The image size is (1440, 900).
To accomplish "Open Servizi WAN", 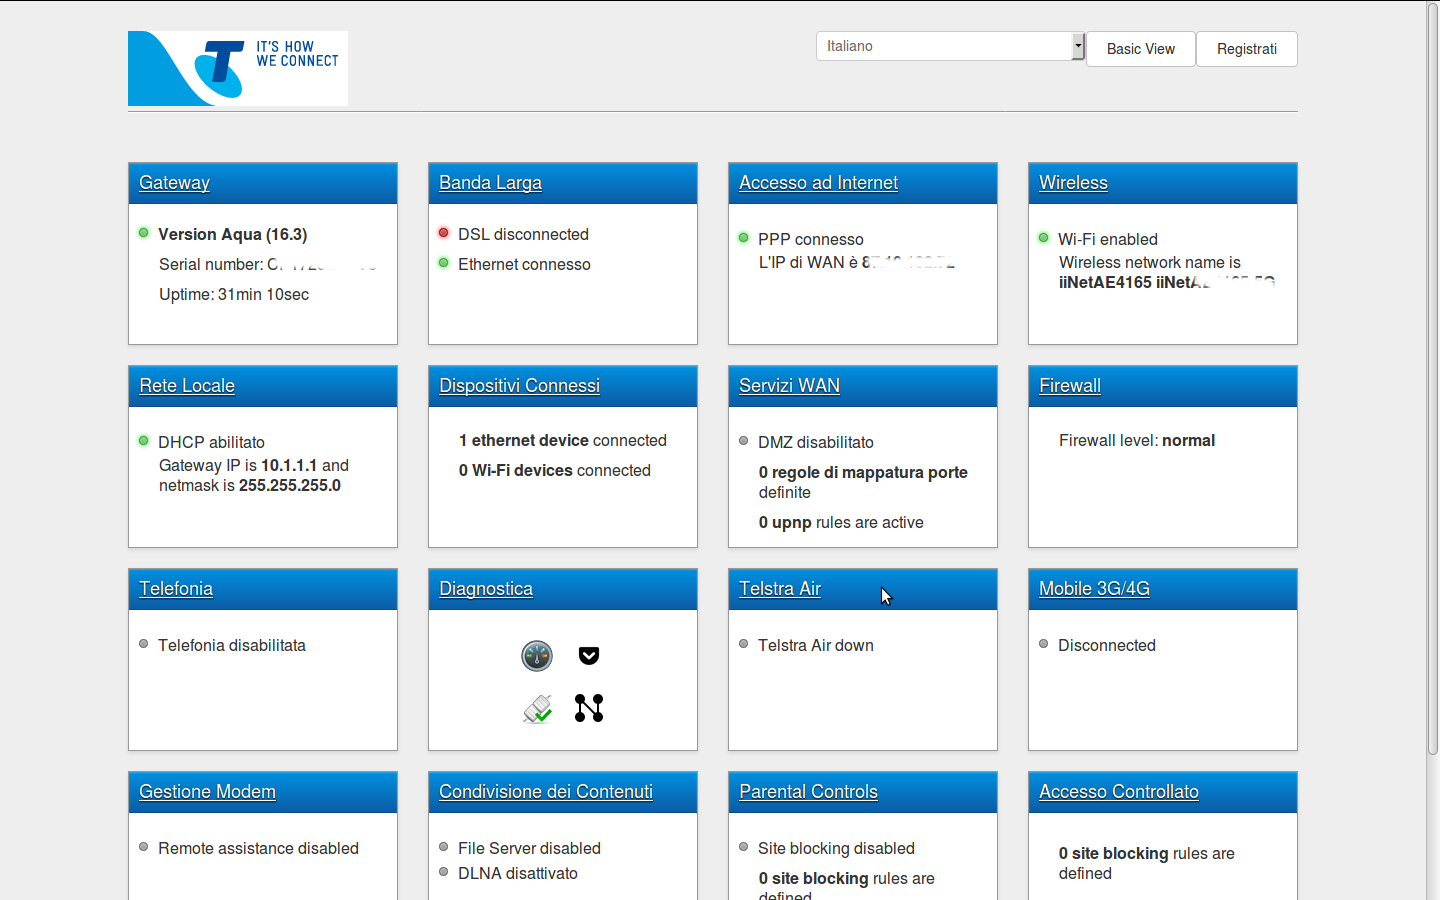I will click(790, 386).
